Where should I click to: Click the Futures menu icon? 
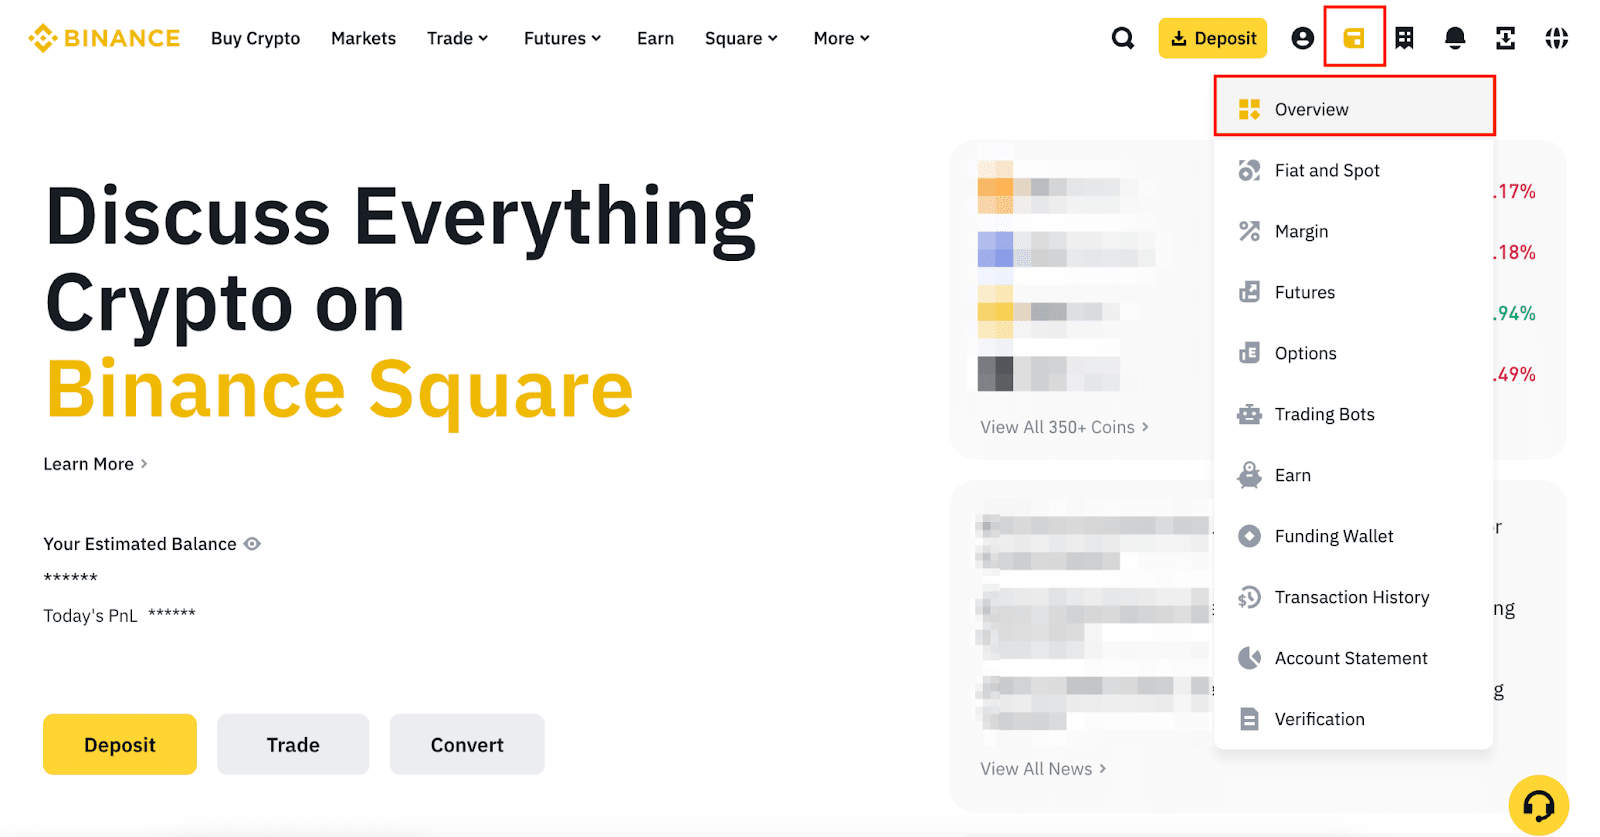1249,292
